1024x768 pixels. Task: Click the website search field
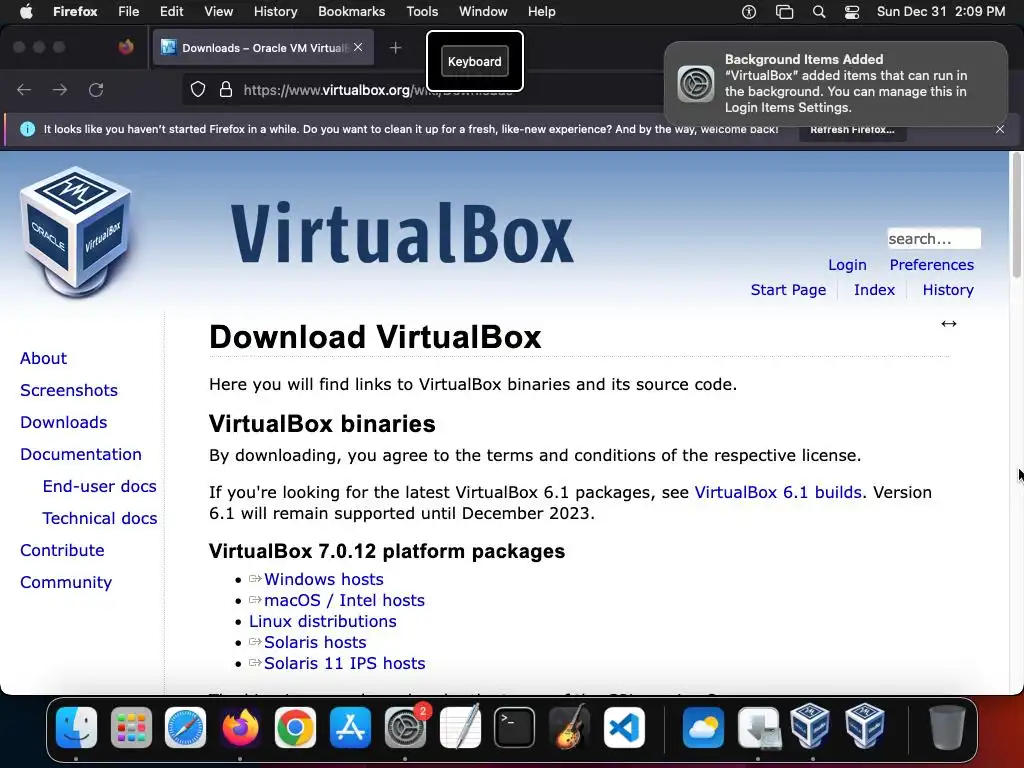coord(933,238)
